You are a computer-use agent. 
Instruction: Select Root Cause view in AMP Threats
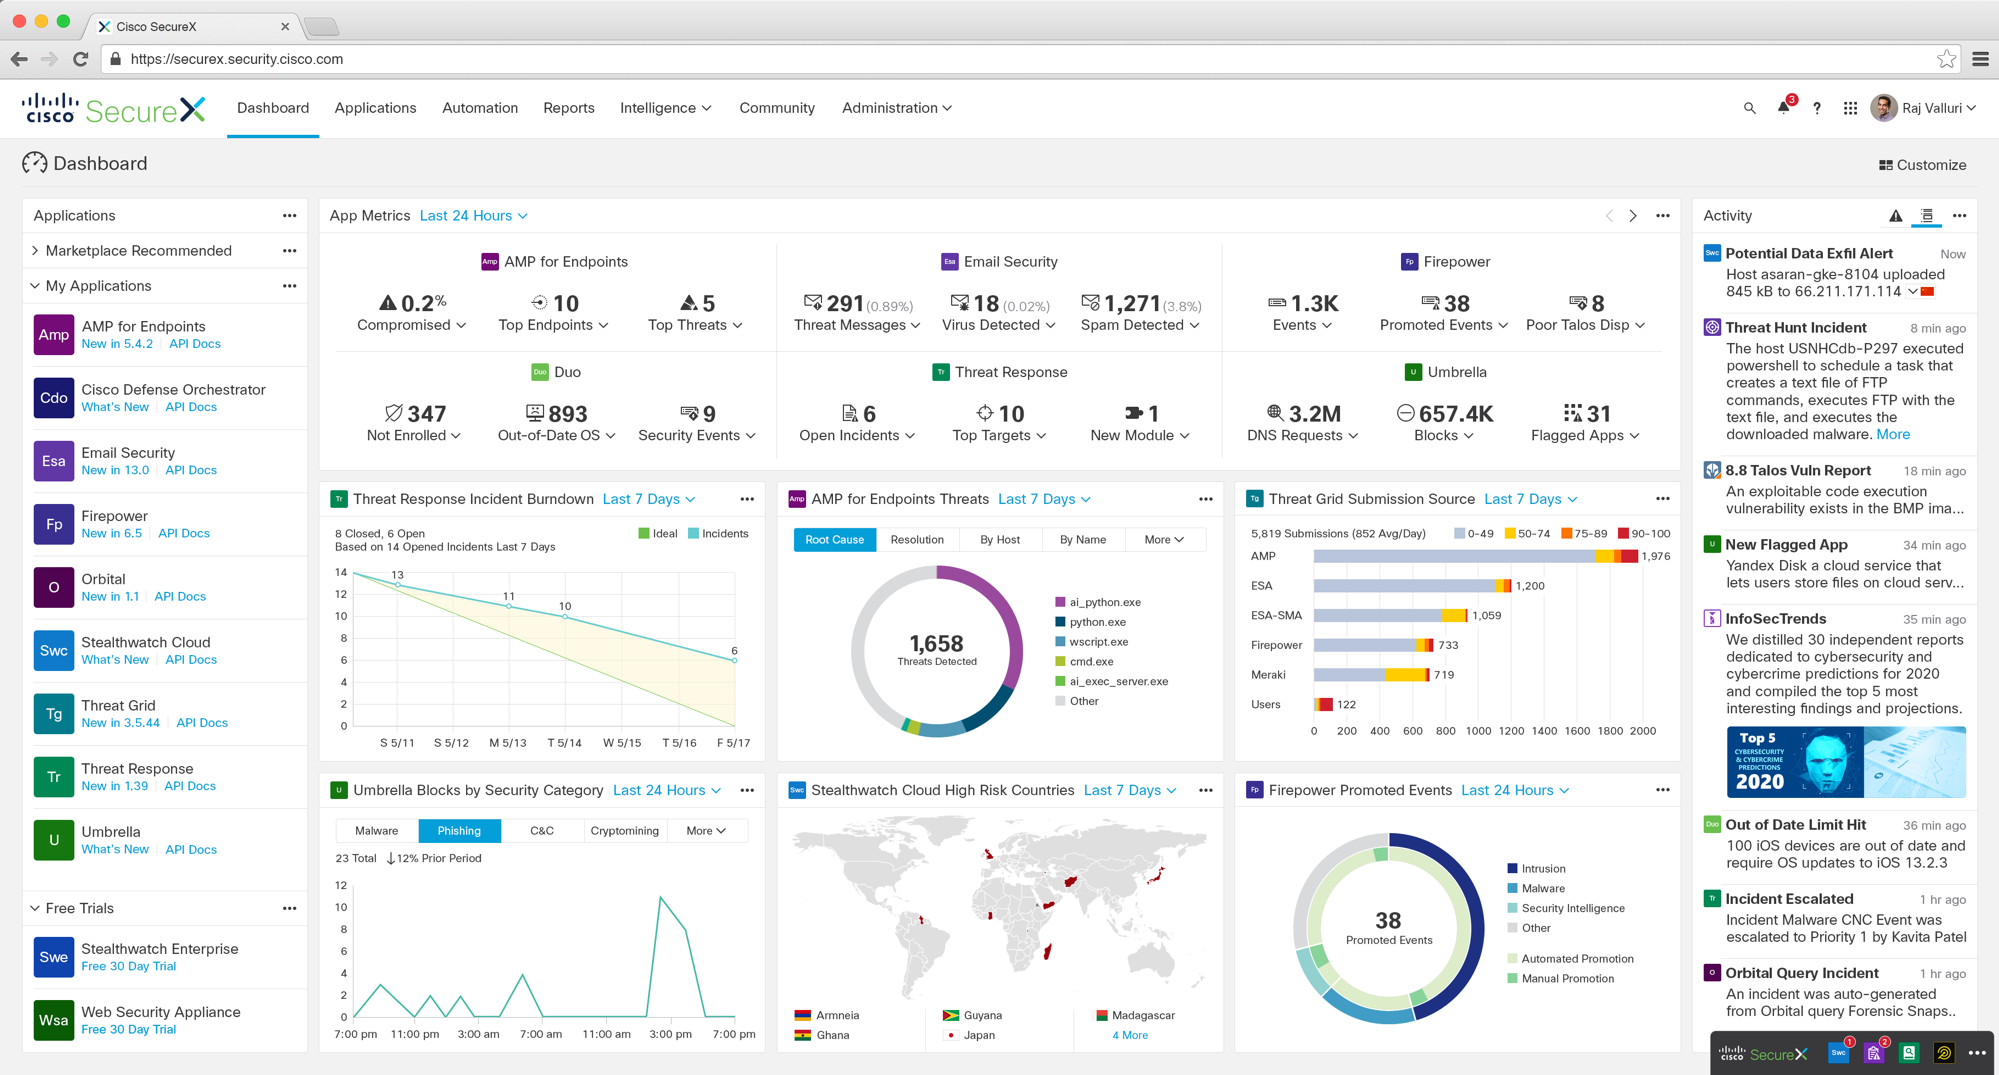click(x=834, y=540)
